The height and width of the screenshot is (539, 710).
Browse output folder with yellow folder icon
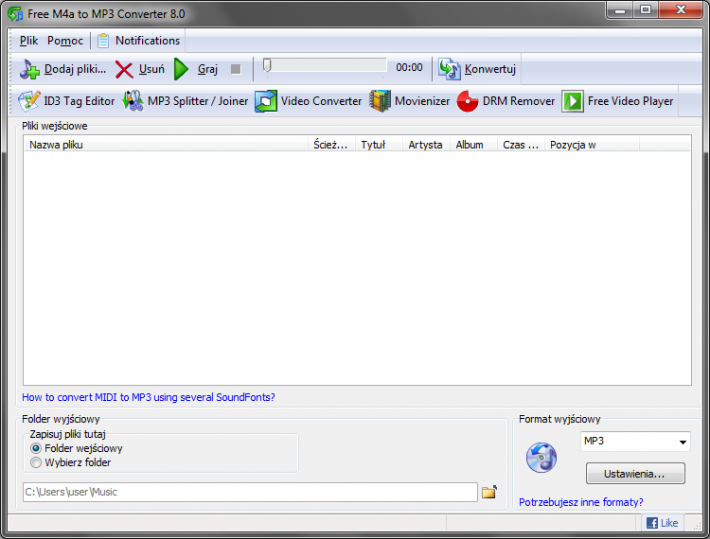click(489, 492)
